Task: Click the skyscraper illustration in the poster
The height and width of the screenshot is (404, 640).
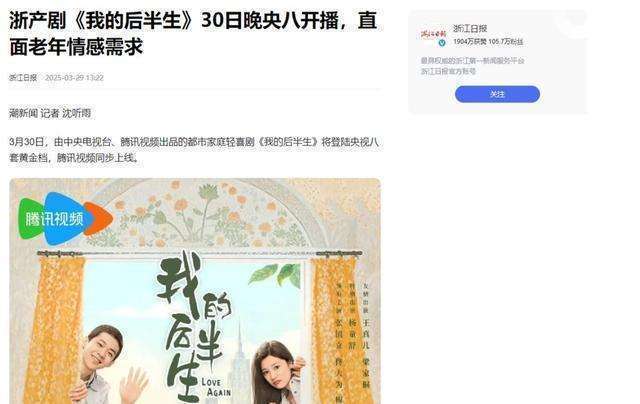Action: (239, 361)
